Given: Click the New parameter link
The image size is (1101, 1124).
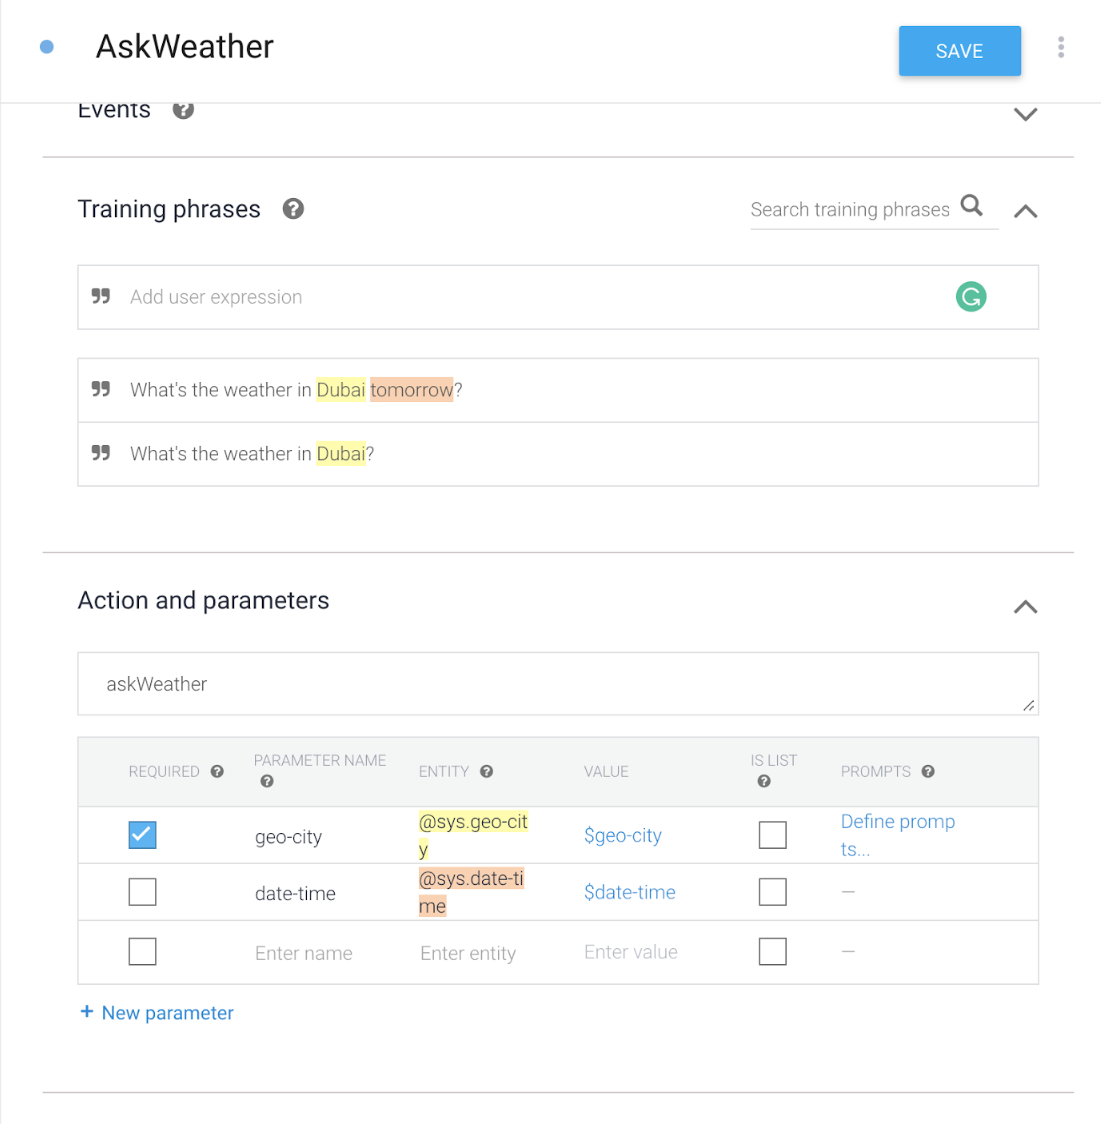Looking at the screenshot, I should [x=157, y=1013].
